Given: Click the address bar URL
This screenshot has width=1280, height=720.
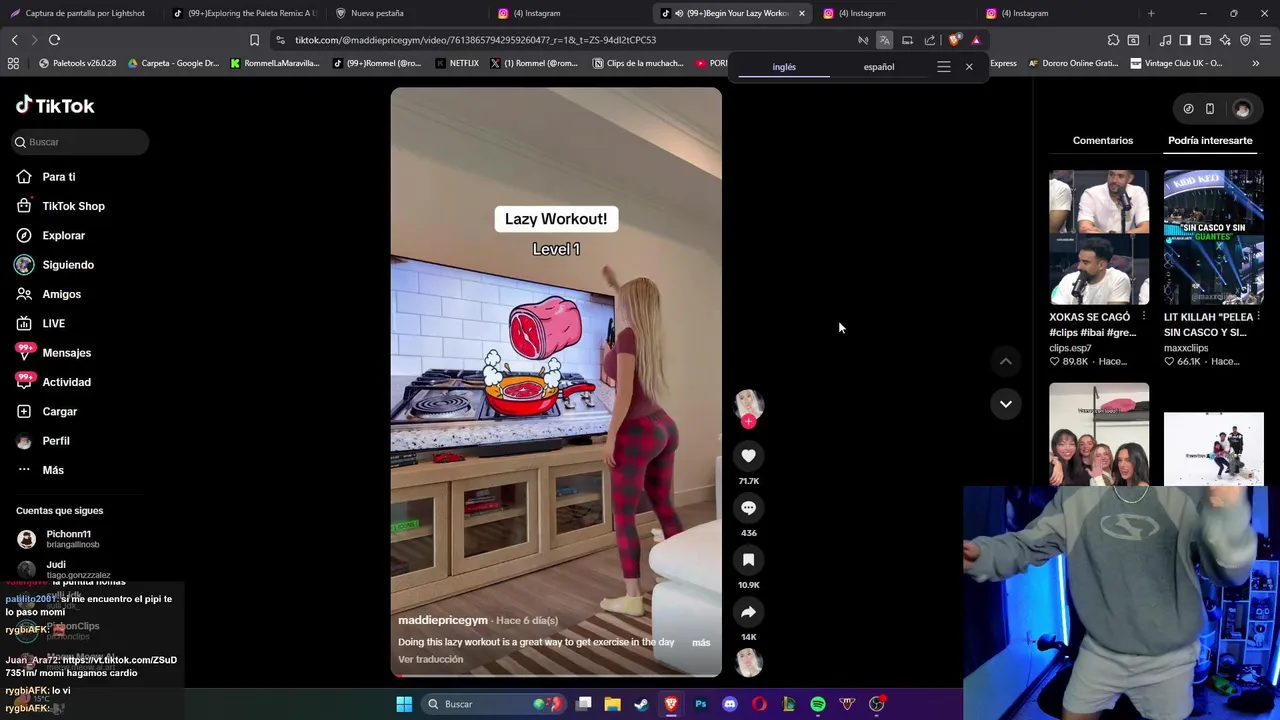Looking at the screenshot, I should [x=475, y=40].
